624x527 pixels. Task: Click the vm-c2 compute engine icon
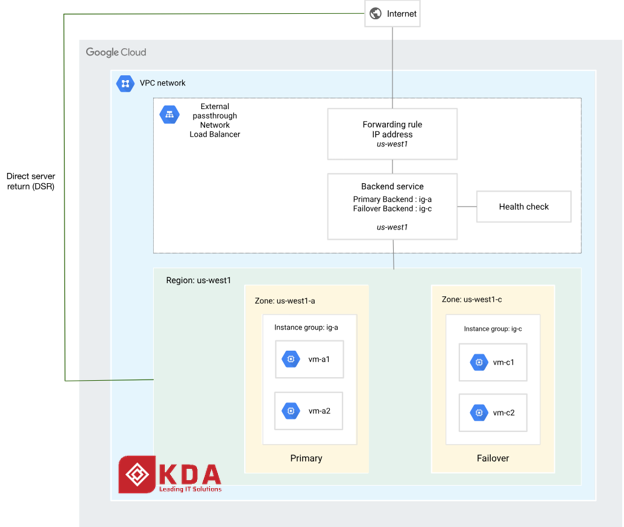click(x=479, y=413)
